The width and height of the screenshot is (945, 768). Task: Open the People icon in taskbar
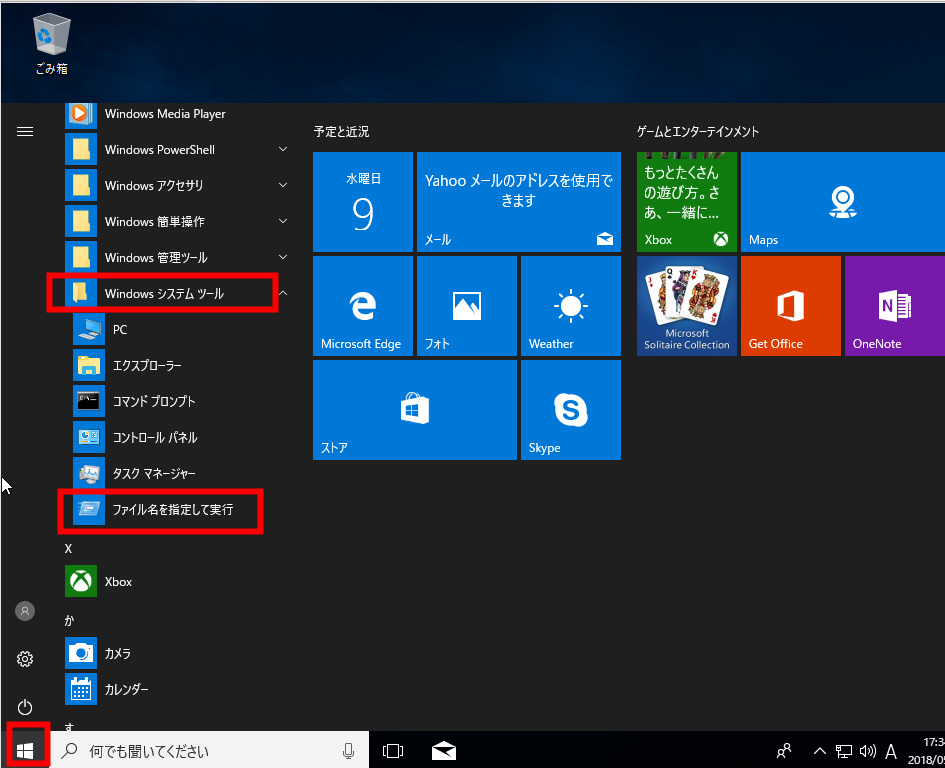point(784,751)
